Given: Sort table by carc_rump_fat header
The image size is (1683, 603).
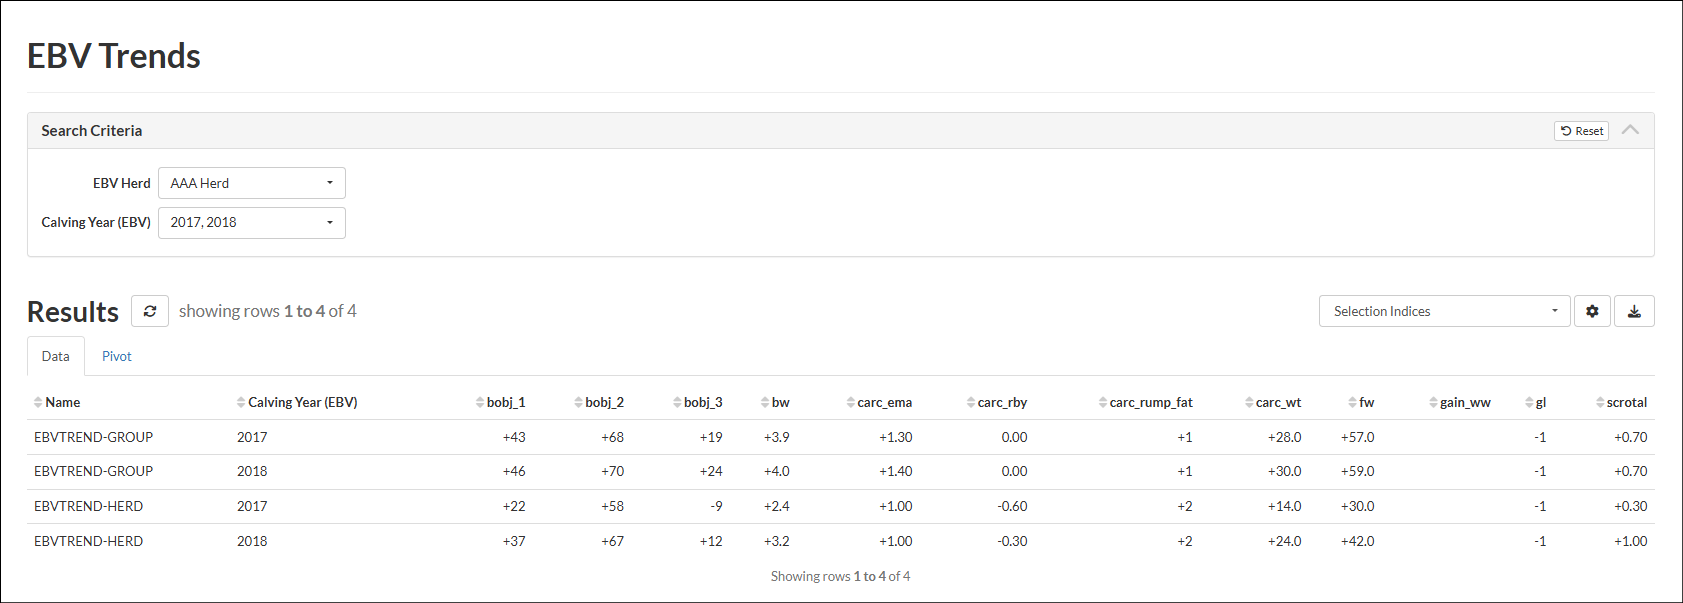Looking at the screenshot, I should click(1150, 402).
